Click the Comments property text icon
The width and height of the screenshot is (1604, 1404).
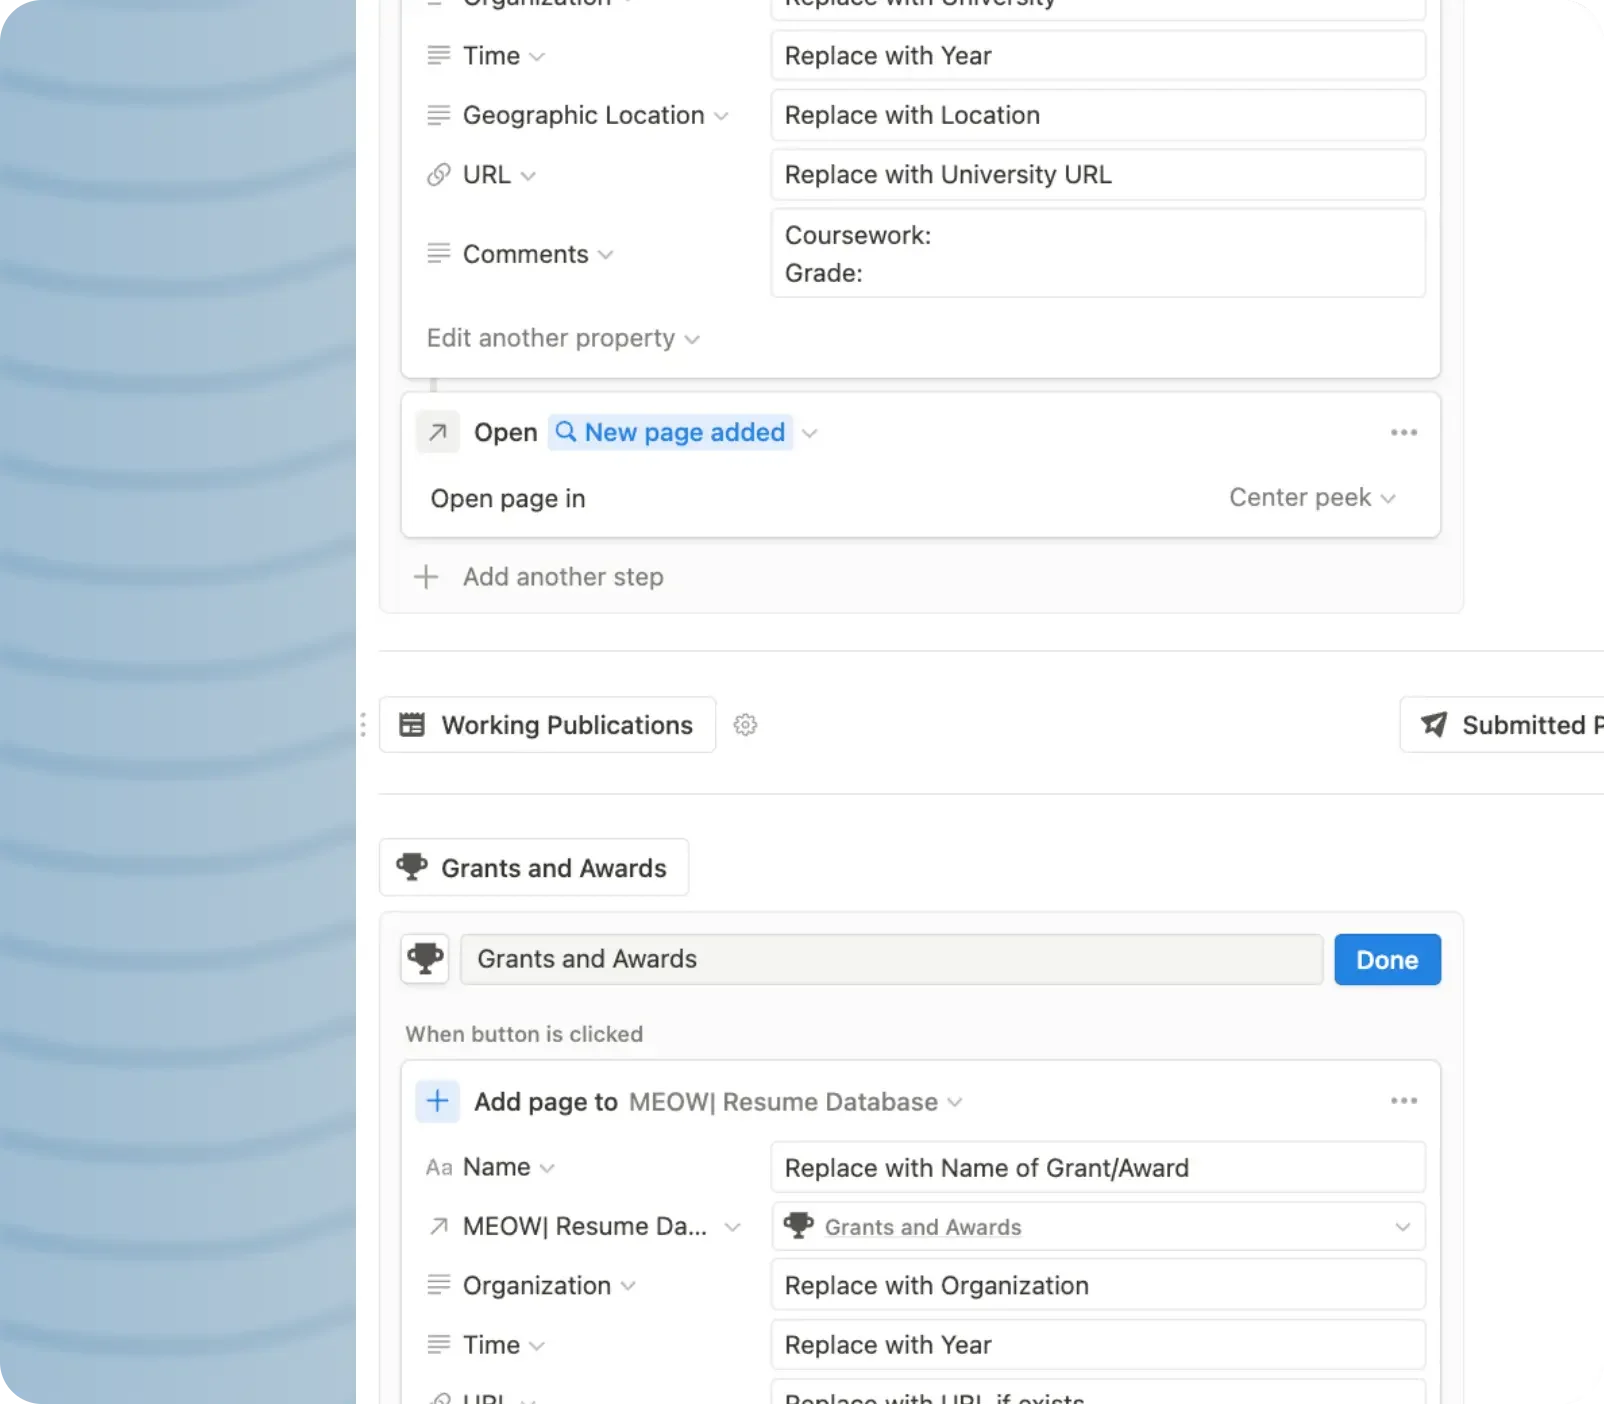point(438,253)
